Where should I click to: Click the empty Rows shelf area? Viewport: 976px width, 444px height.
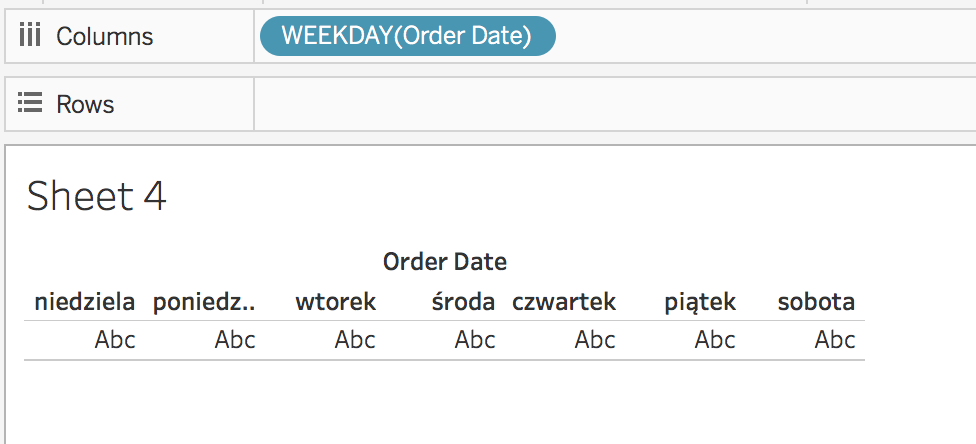[610, 103]
